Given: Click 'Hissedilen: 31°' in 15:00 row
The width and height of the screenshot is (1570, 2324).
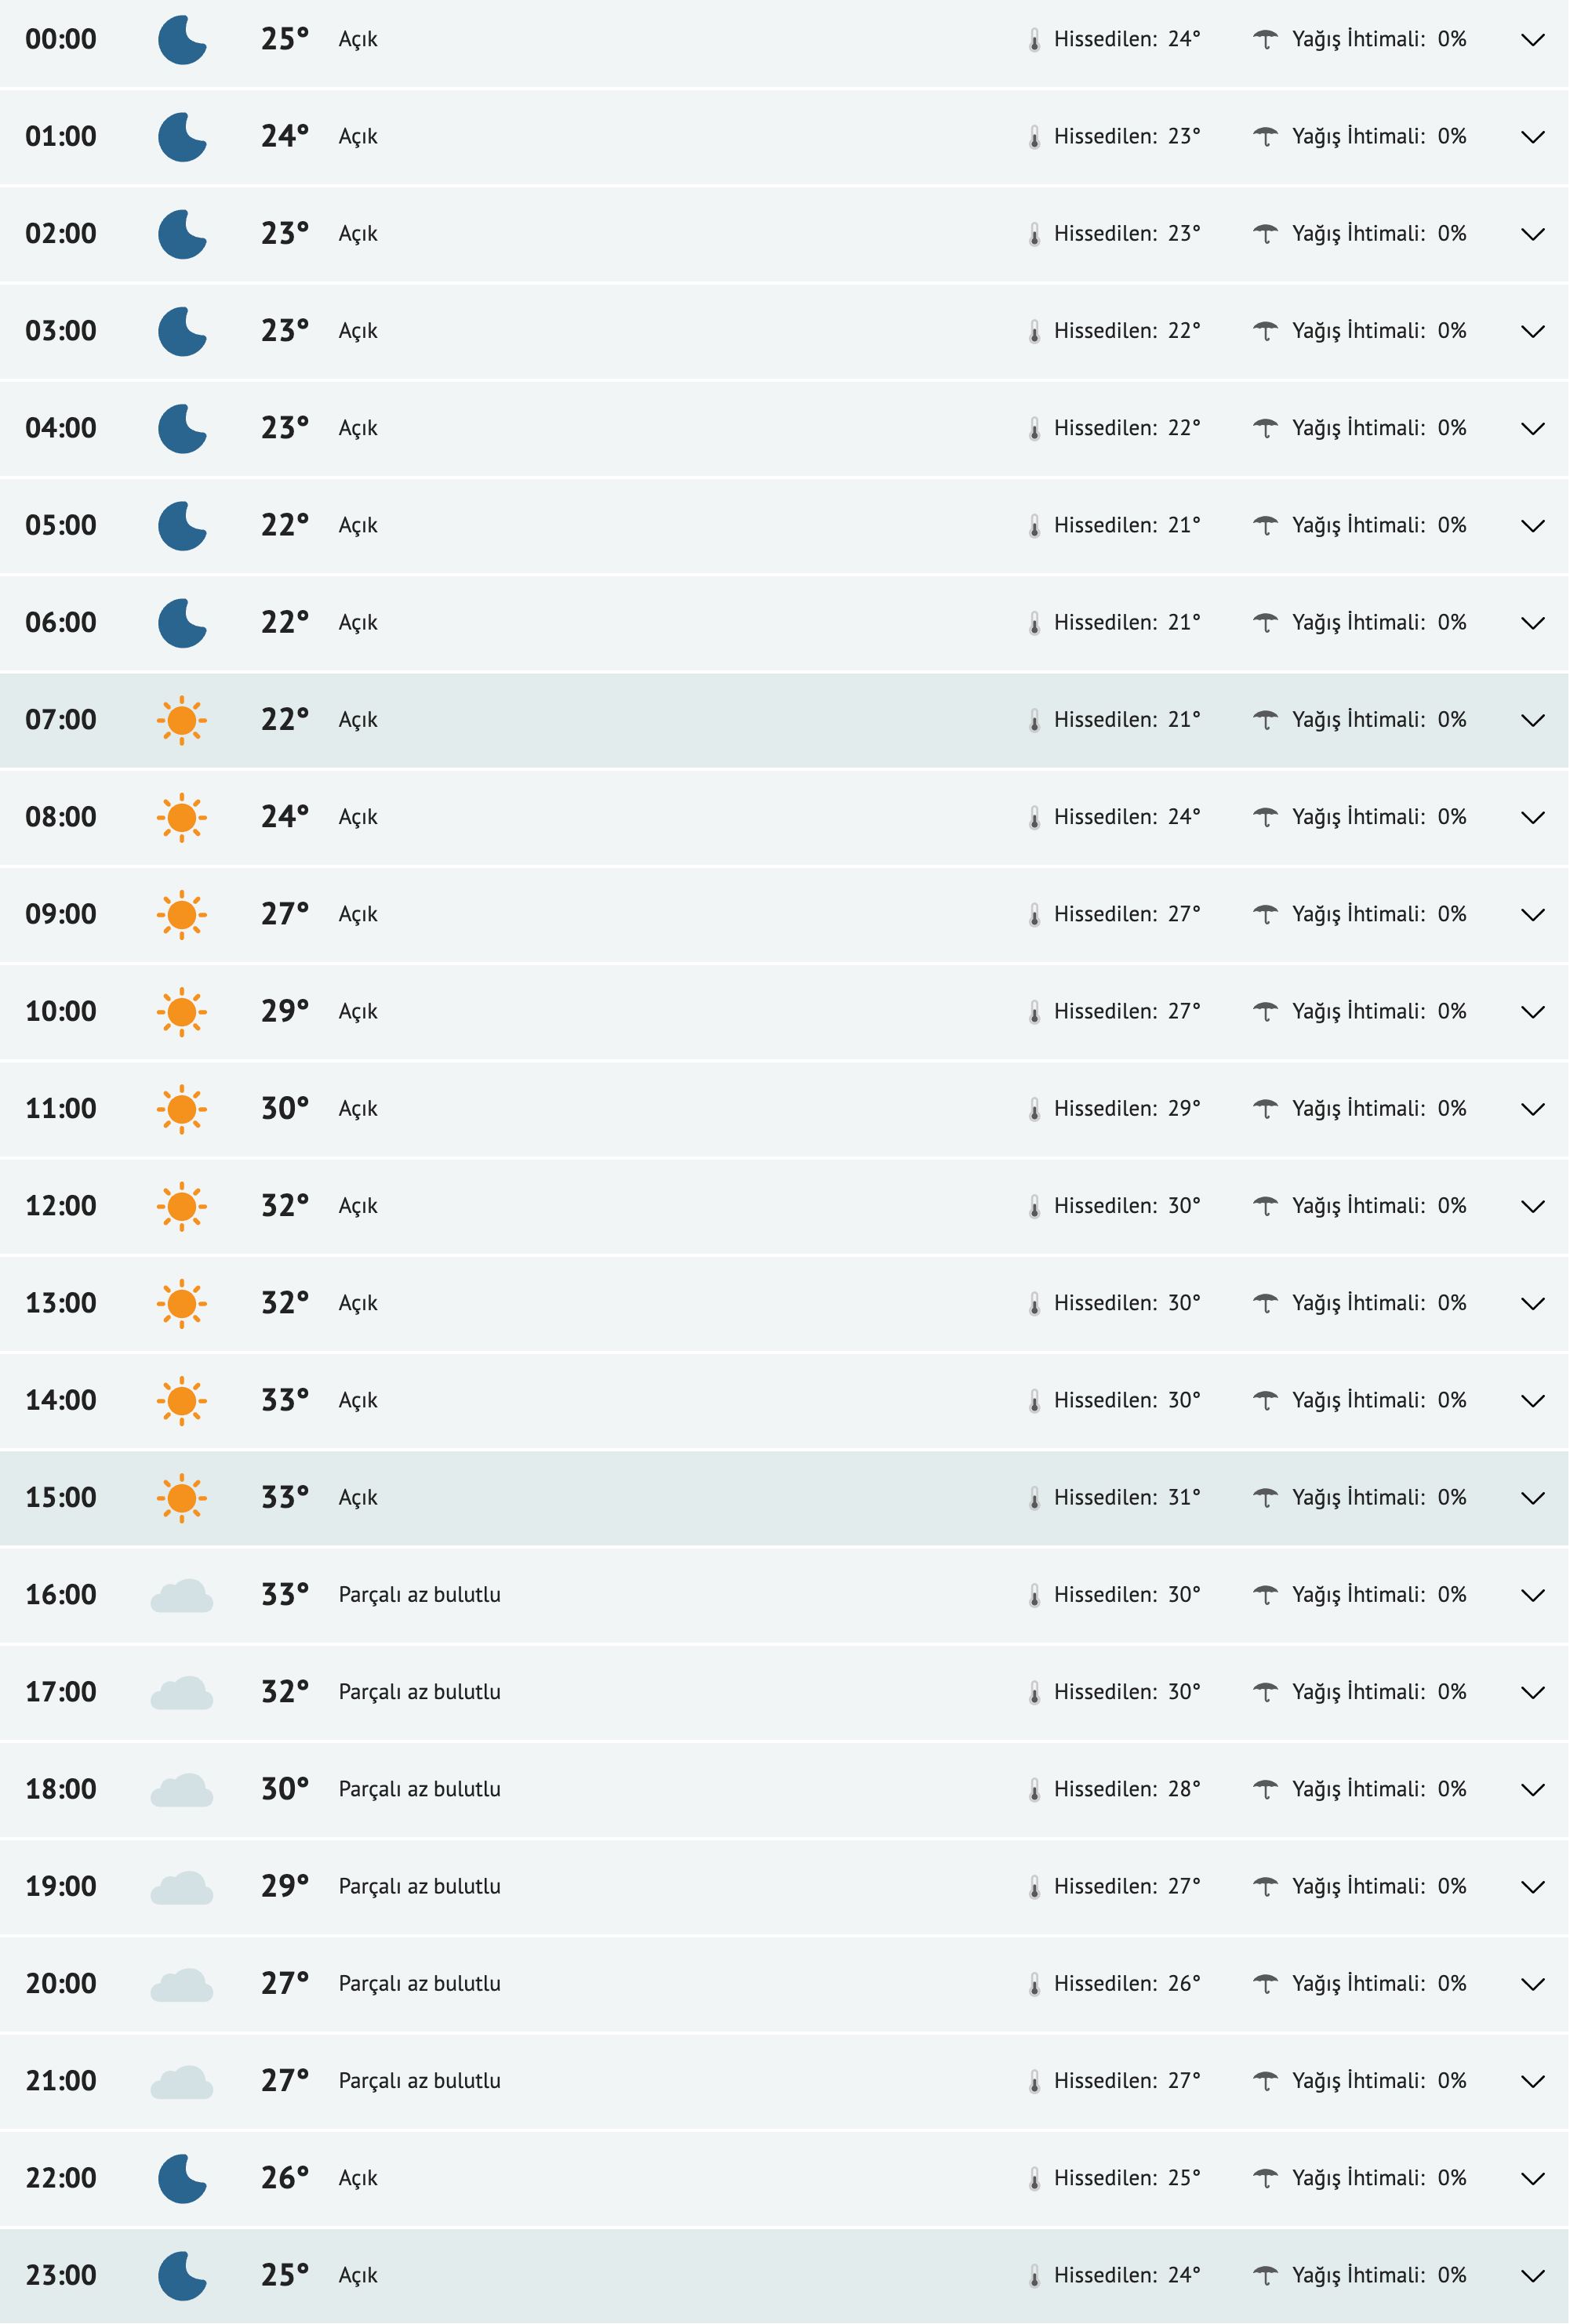Looking at the screenshot, I should pyautogui.click(x=1126, y=1498).
